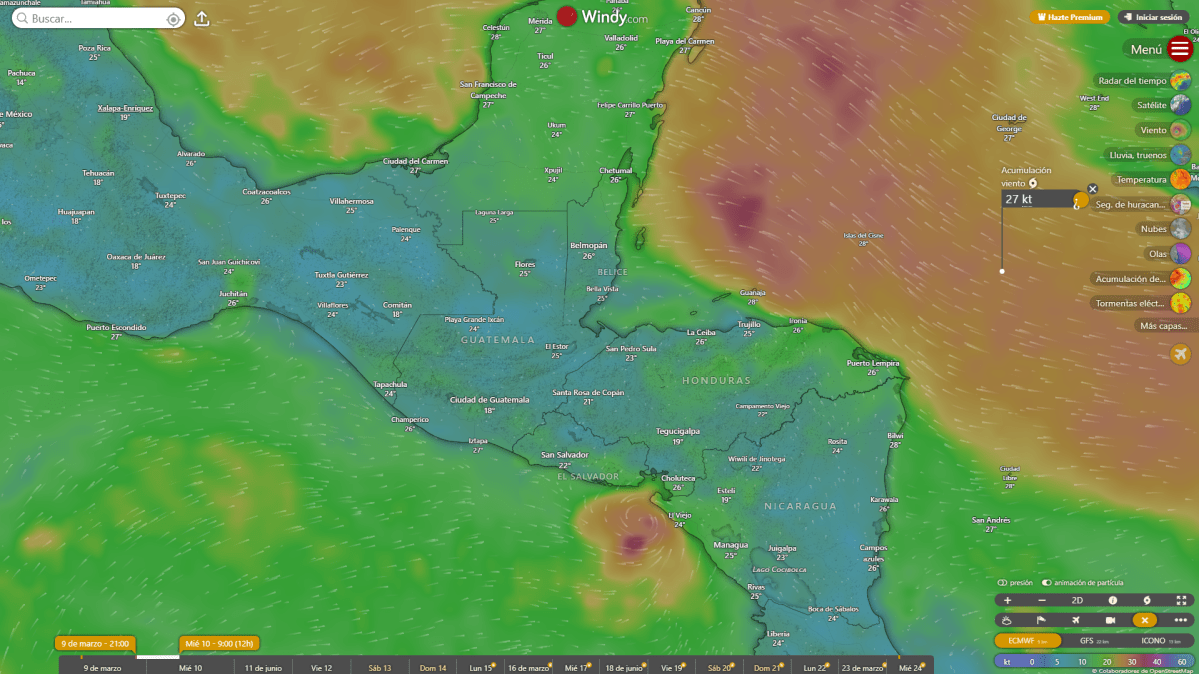Click the Mié 10 - 9:00 (12h) label
Viewport: 1199px width, 674px height.
[x=219, y=643]
